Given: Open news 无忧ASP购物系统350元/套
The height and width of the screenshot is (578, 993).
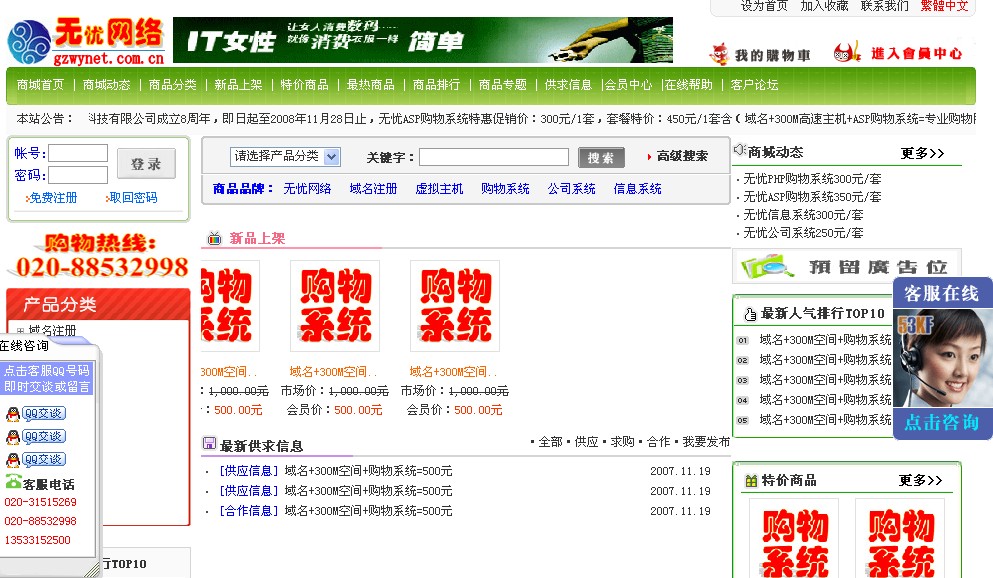Looking at the screenshot, I should coord(812,197).
